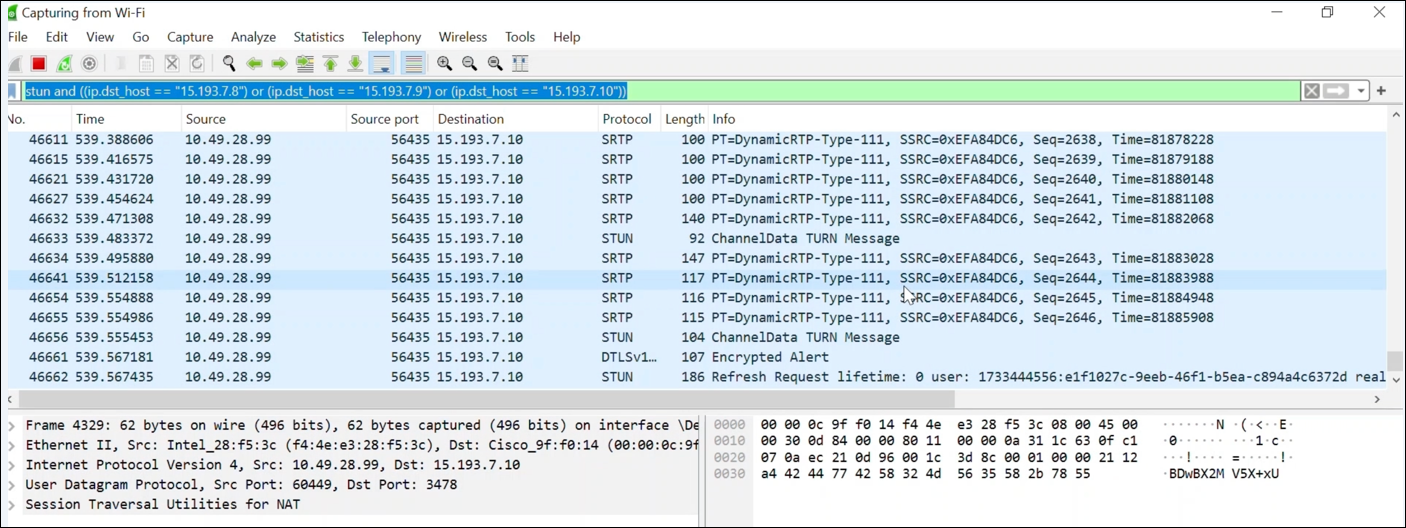Open capture options gear icon
Image resolution: width=1406 pixels, height=528 pixels.
[x=89, y=64]
